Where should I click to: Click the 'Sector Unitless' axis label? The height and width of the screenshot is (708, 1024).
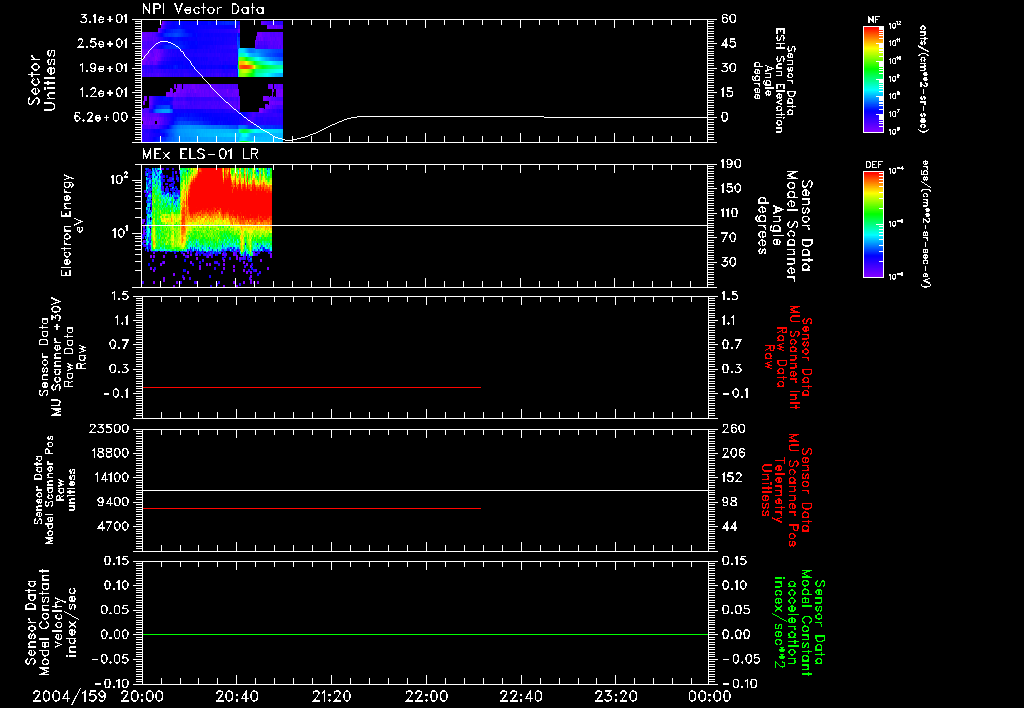coord(42,81)
